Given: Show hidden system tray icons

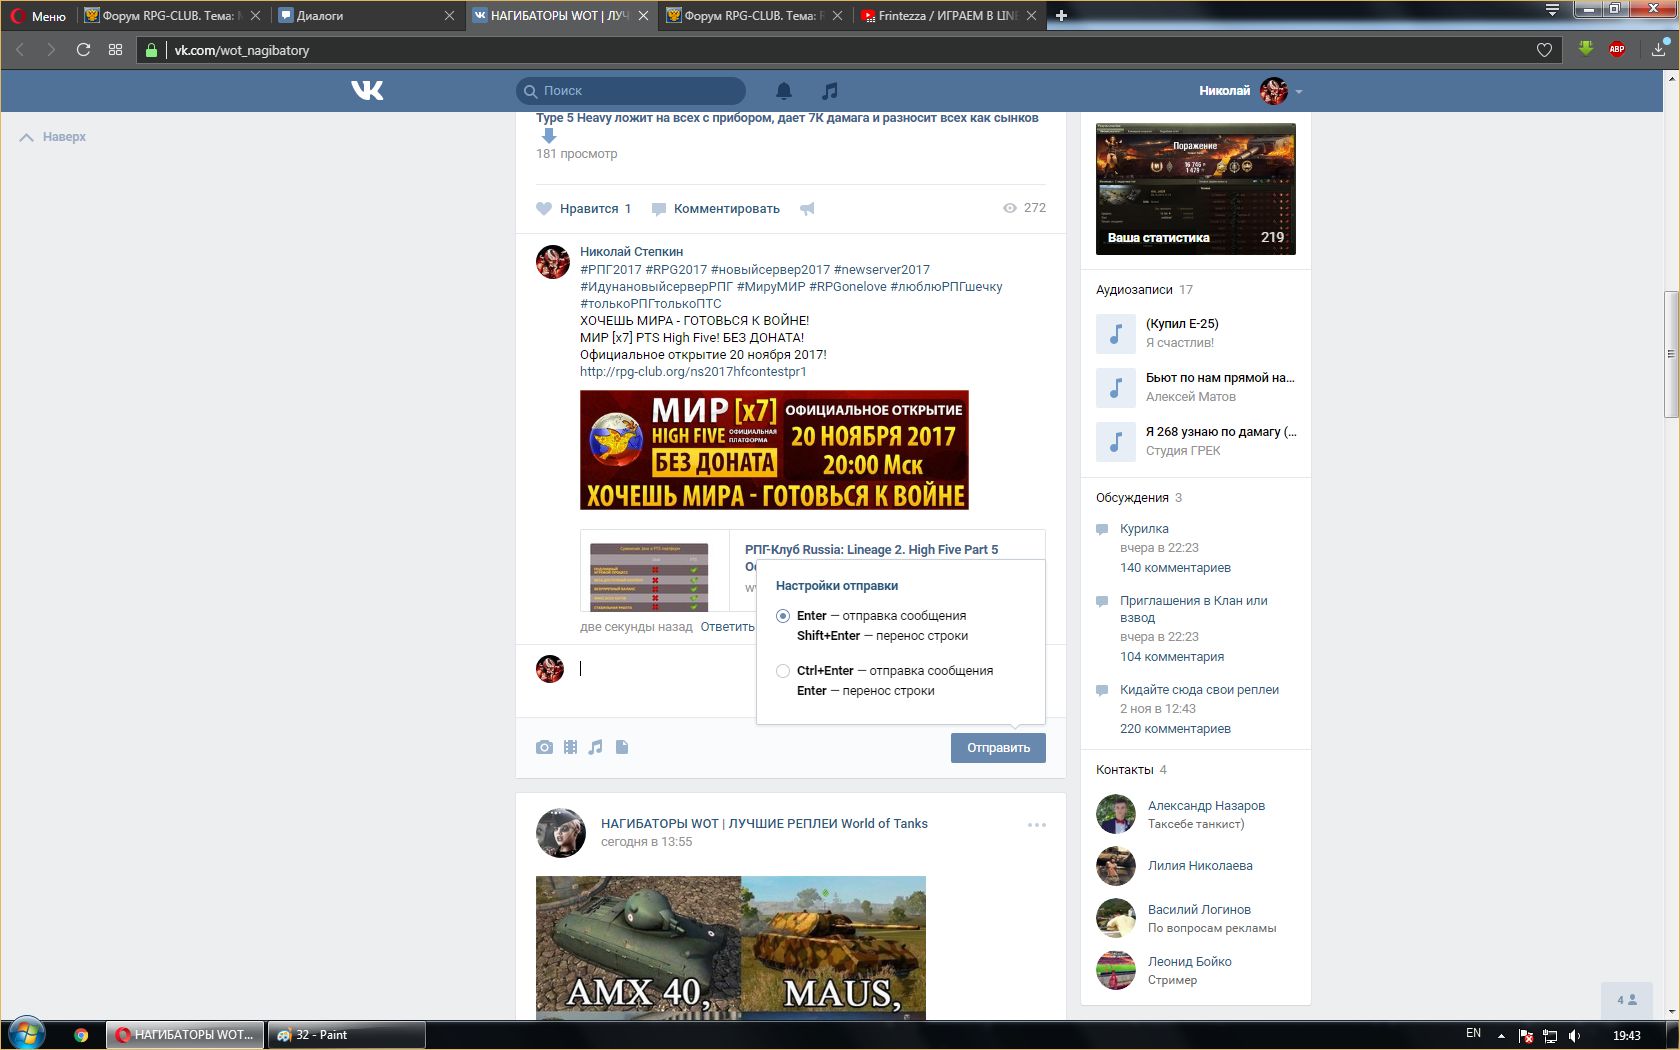Looking at the screenshot, I should [1501, 1036].
